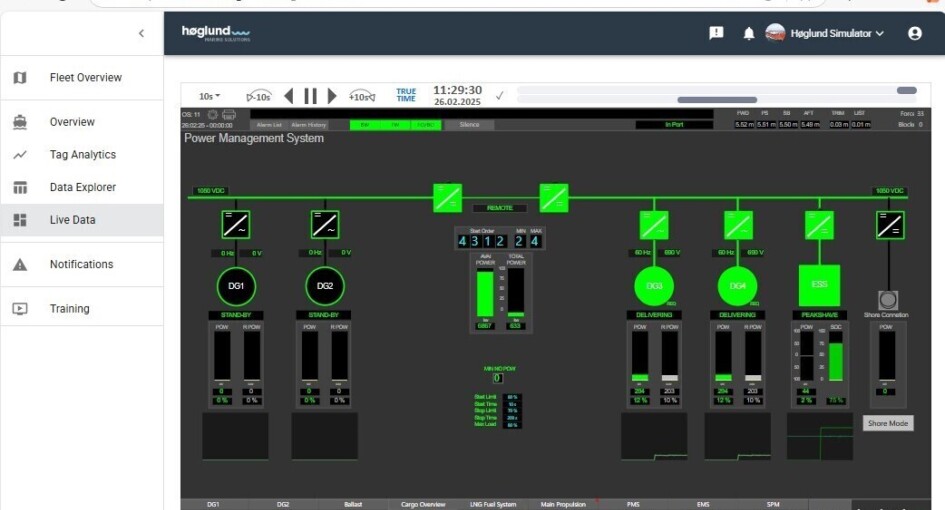Switch to the Cargo Overview tab

pos(423,504)
